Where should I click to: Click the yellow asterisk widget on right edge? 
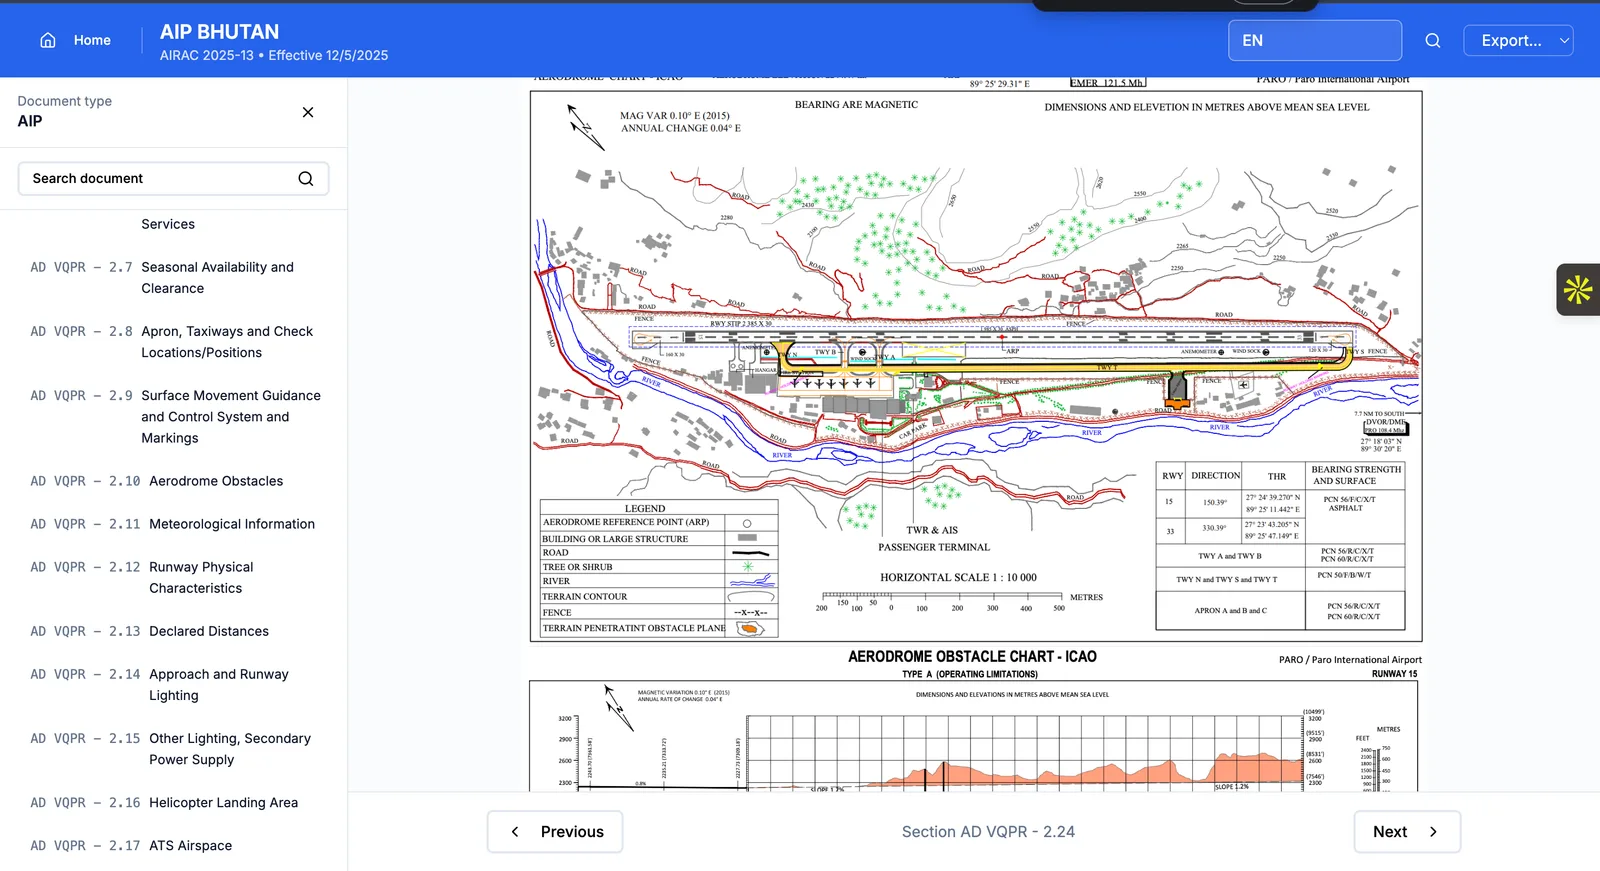[x=1578, y=290]
